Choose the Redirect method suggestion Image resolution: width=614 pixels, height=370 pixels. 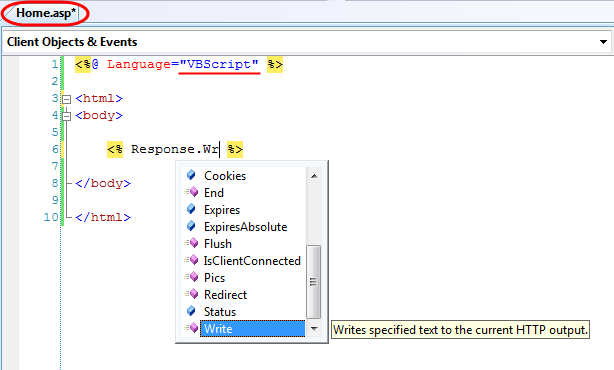point(225,294)
